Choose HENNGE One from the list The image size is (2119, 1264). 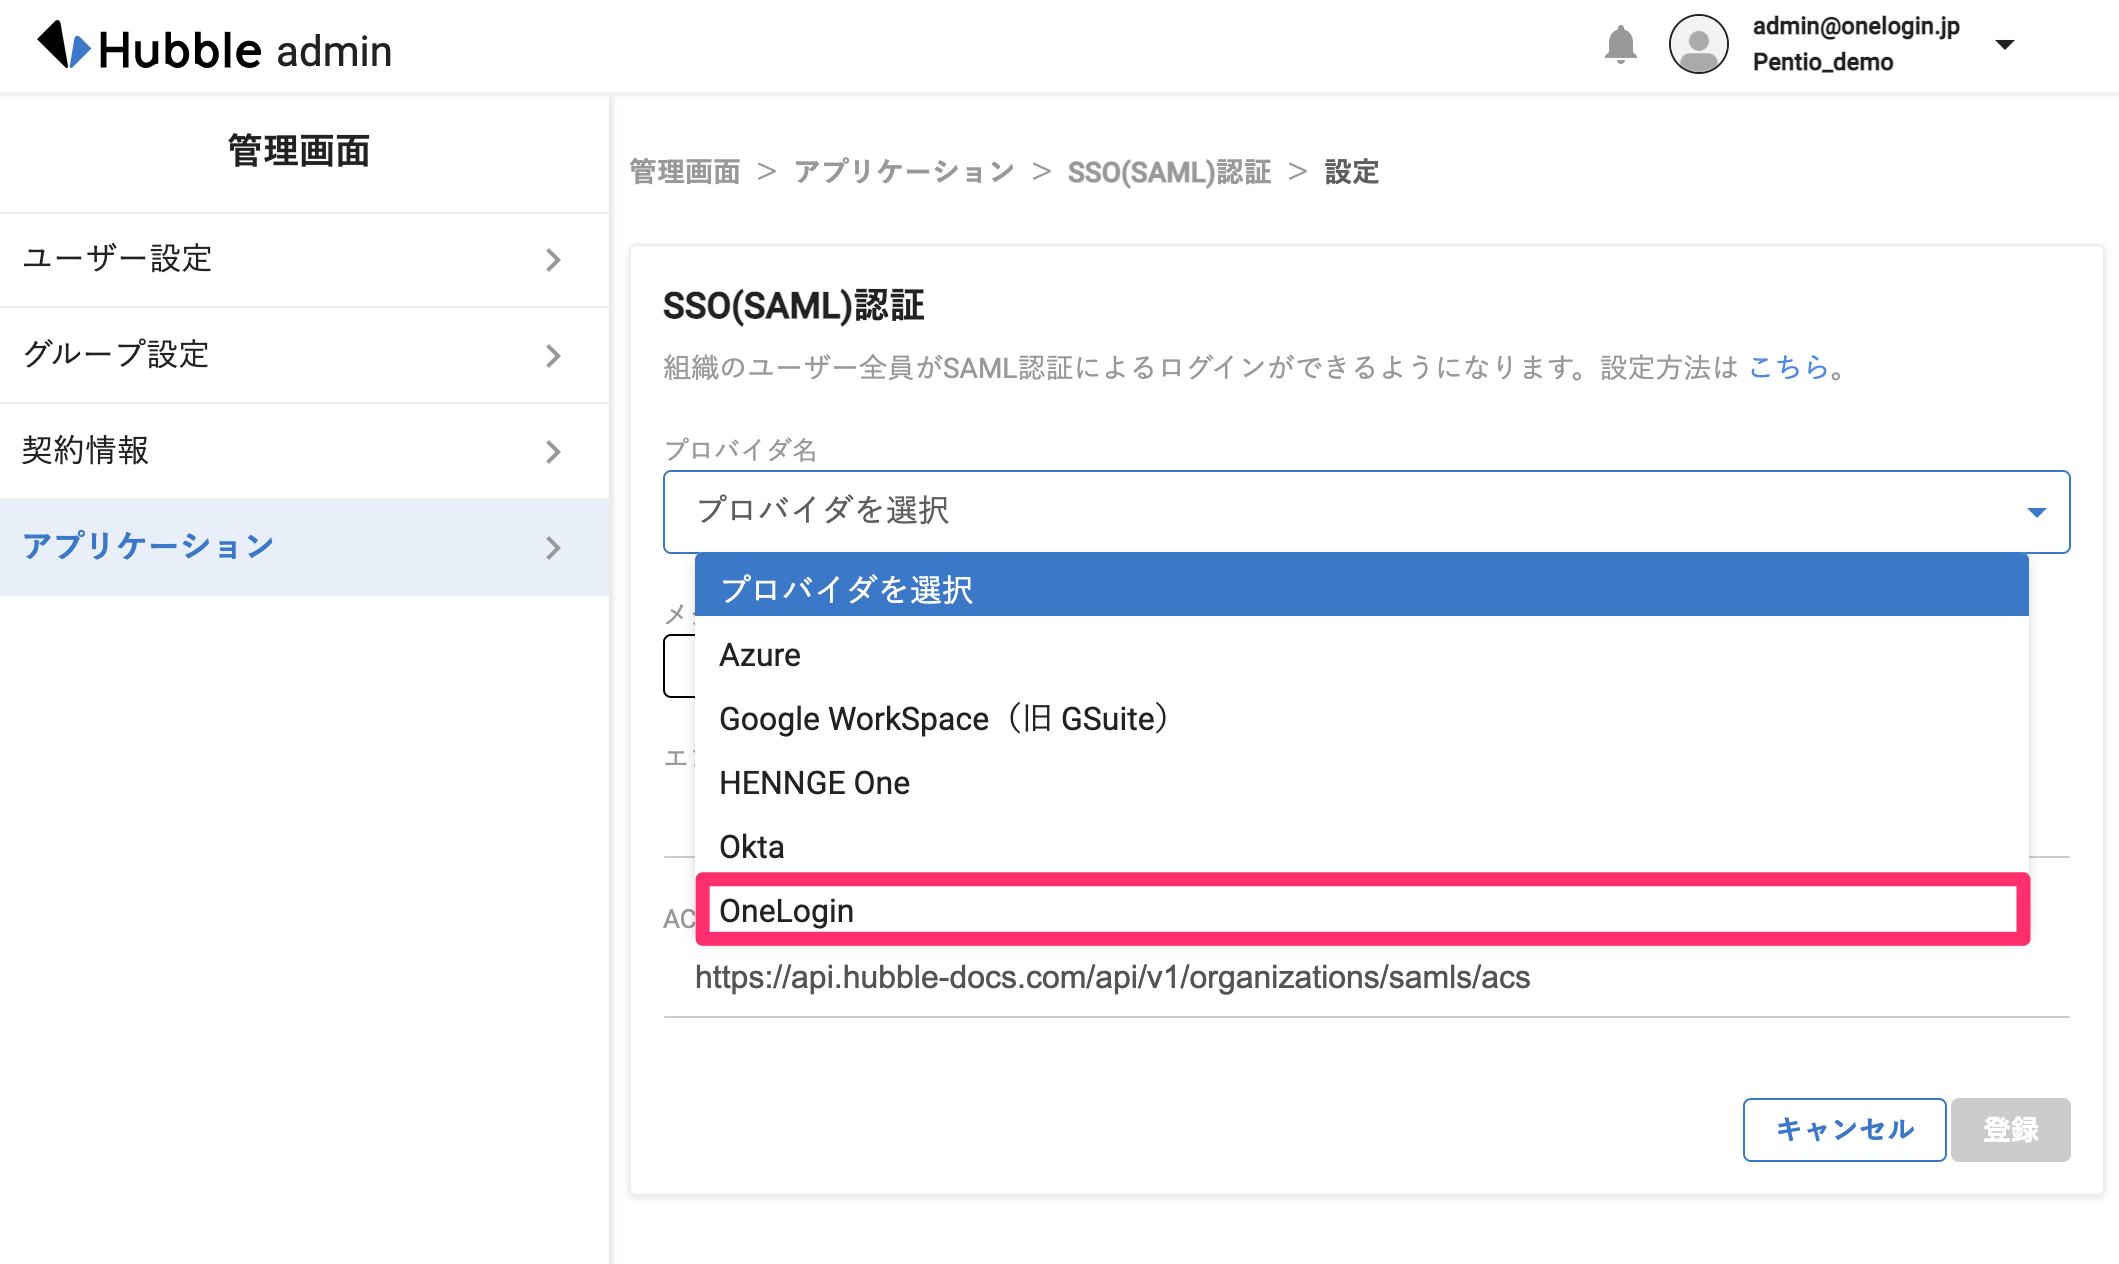(1361, 783)
